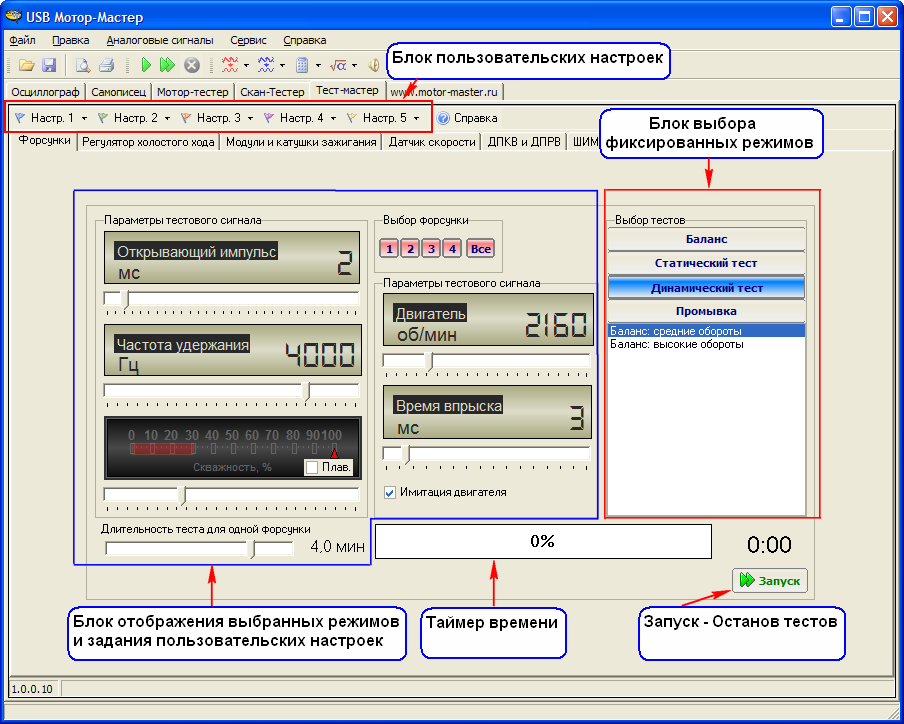This screenshot has width=904, height=724.
Task: Toggle the Имитация двигателя checkbox
Action: pos(390,492)
